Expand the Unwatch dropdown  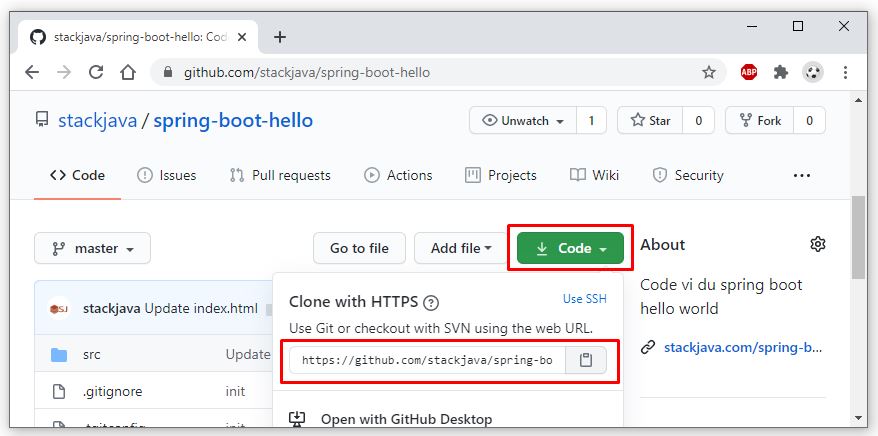tap(522, 120)
